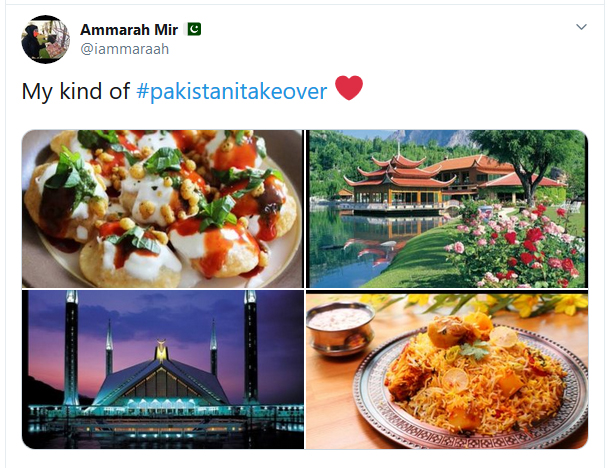Open the dahi puri chaat photo
The image size is (607, 468).
point(163,209)
